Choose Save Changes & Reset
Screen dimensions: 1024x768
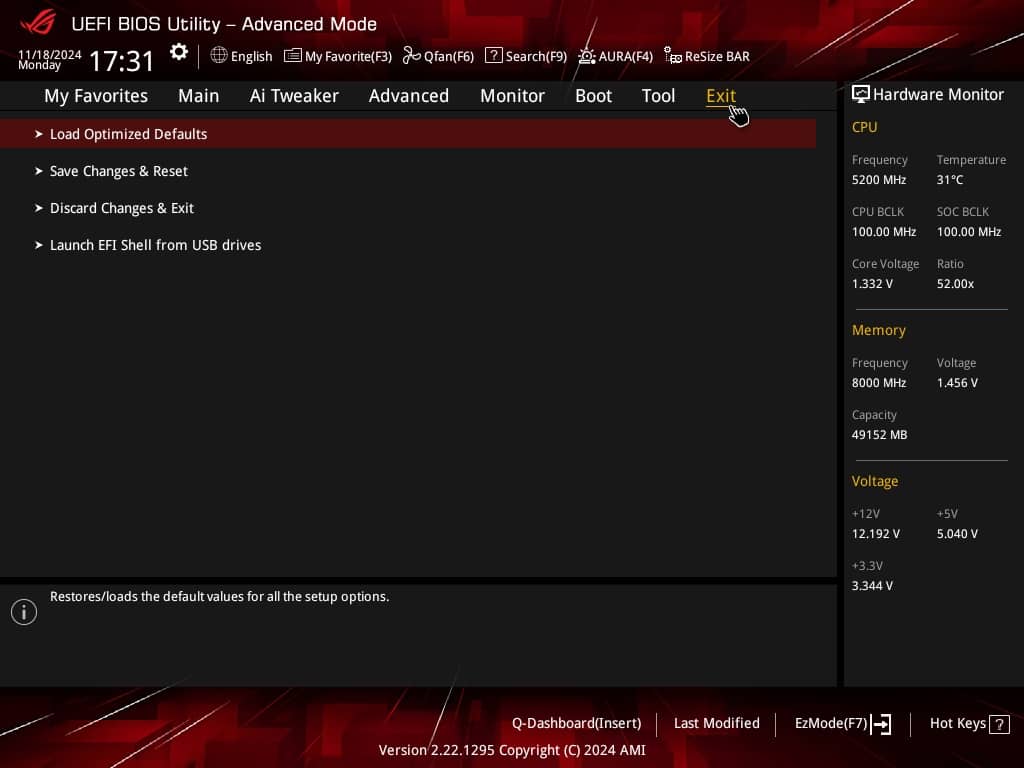[119, 171]
